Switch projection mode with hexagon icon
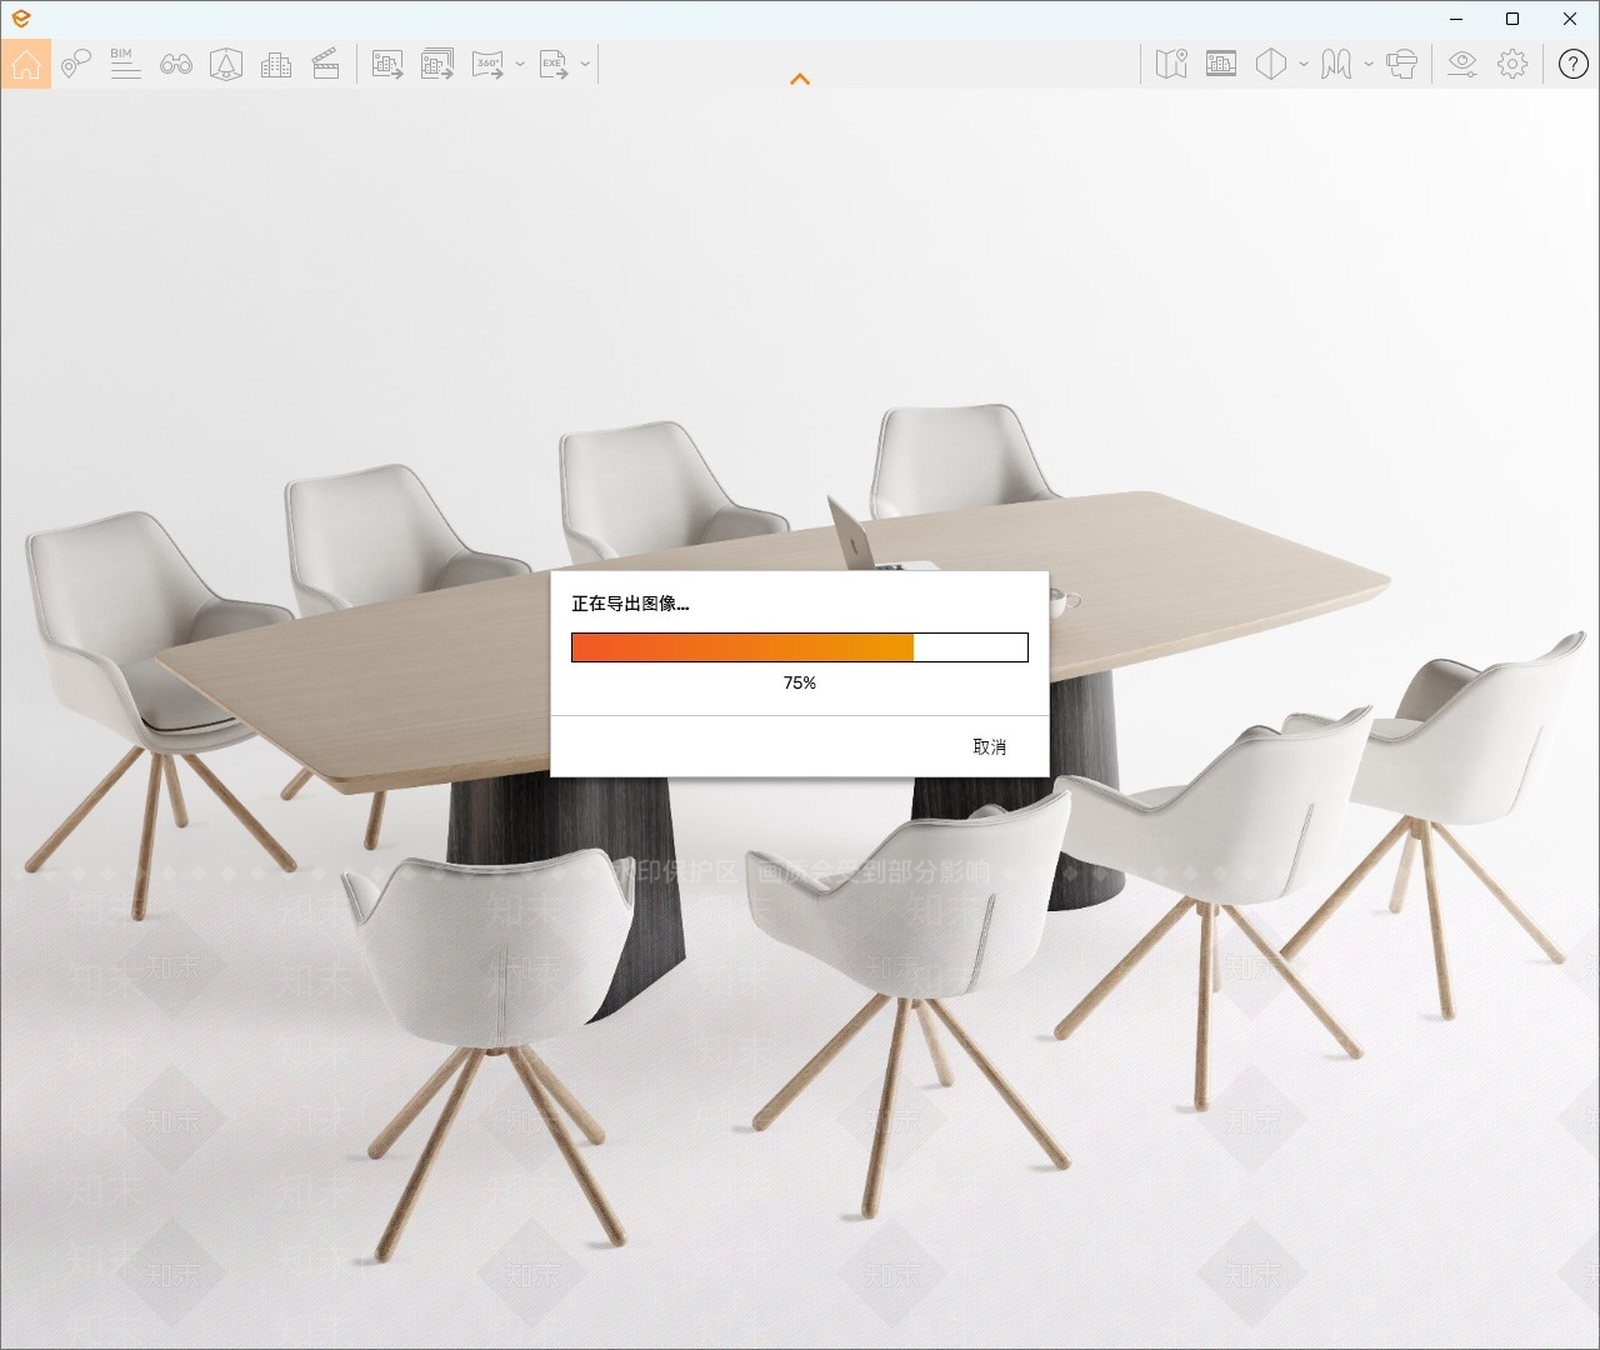Screen dimensions: 1600x1350 [x=1271, y=64]
